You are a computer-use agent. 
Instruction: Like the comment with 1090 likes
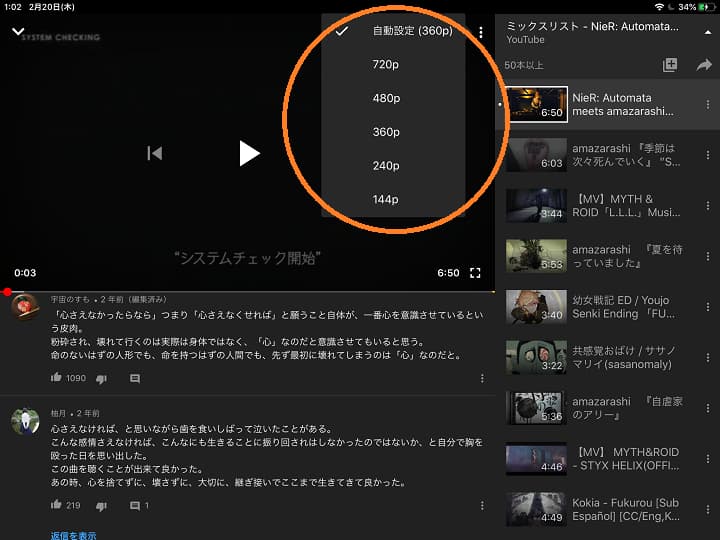pyautogui.click(x=56, y=378)
